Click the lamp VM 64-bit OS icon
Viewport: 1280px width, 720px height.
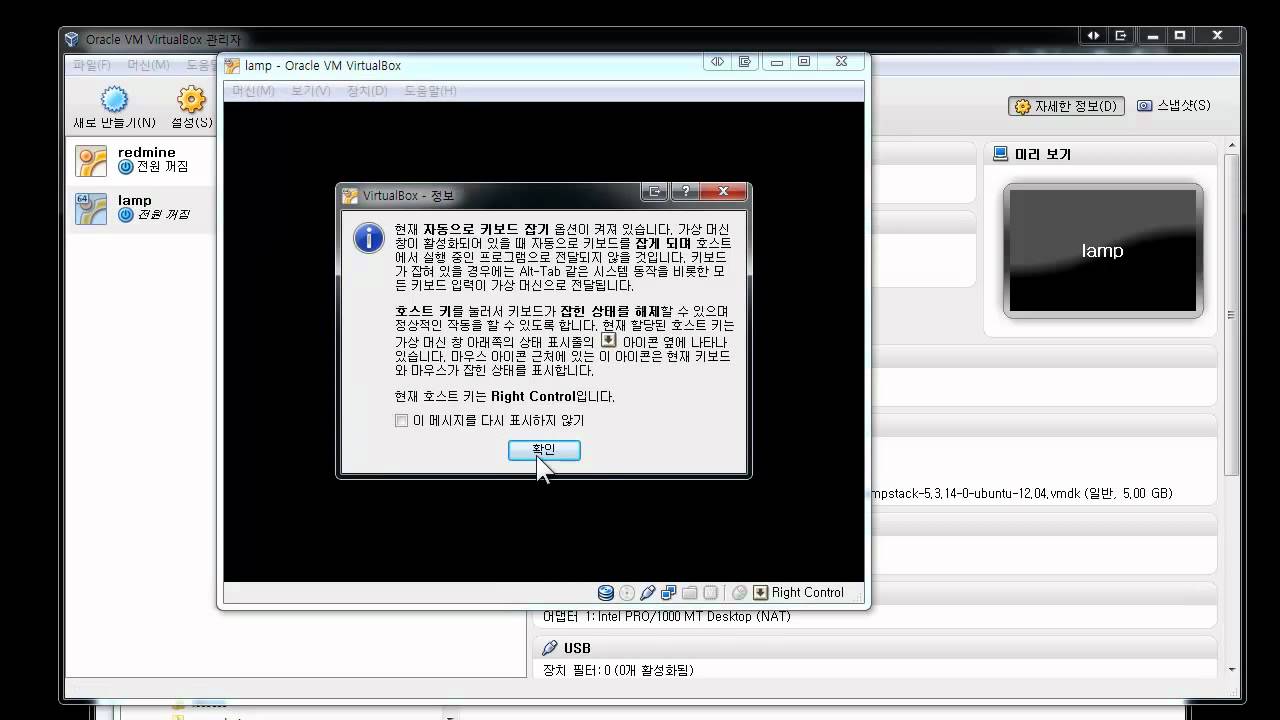pos(91,209)
